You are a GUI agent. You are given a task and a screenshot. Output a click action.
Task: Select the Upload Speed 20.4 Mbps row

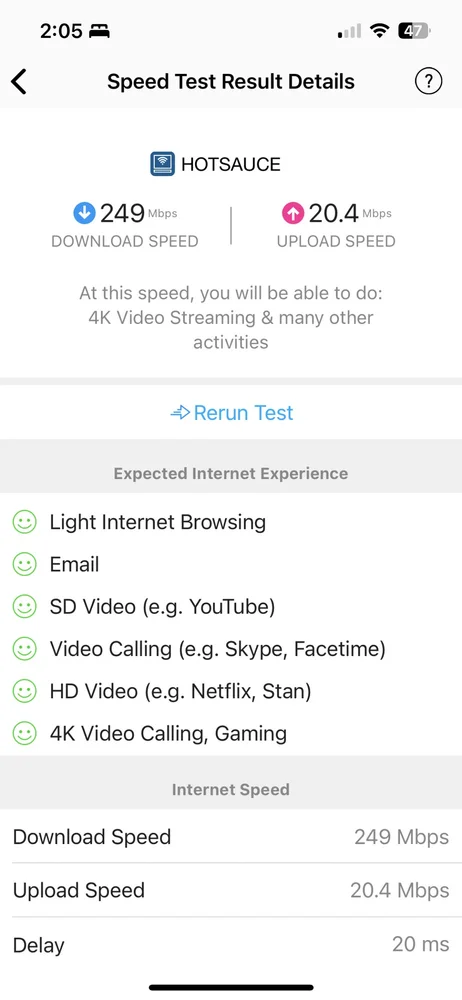(231, 890)
